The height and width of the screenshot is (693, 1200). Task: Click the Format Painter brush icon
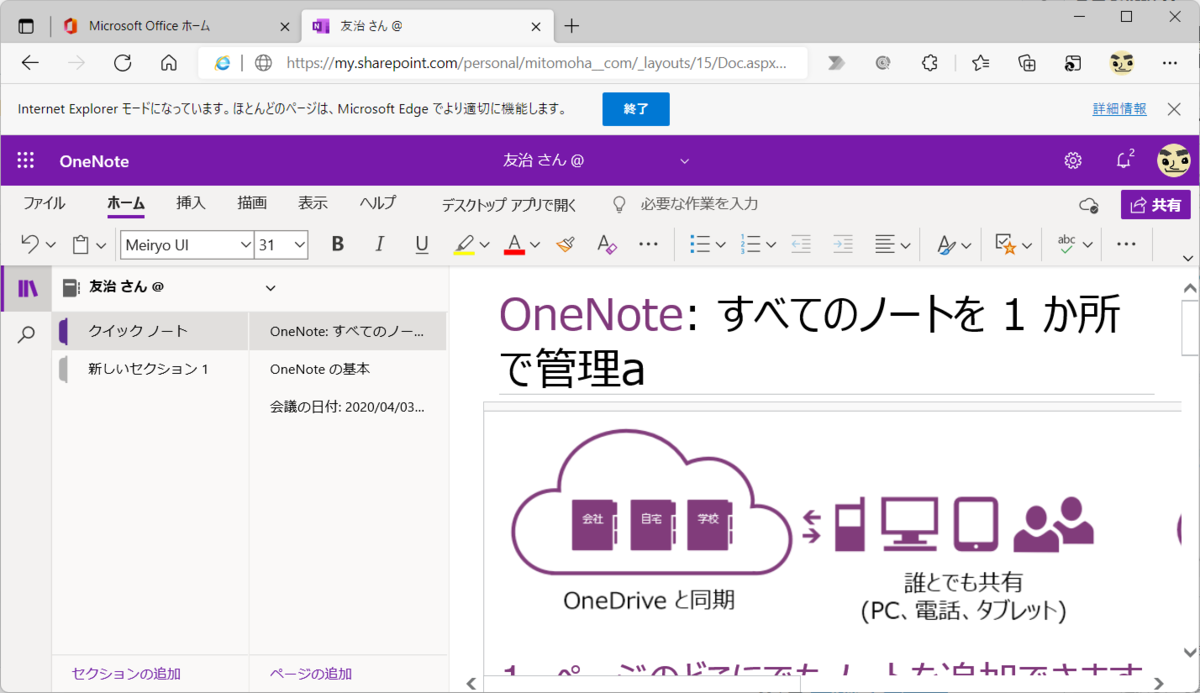(x=565, y=244)
